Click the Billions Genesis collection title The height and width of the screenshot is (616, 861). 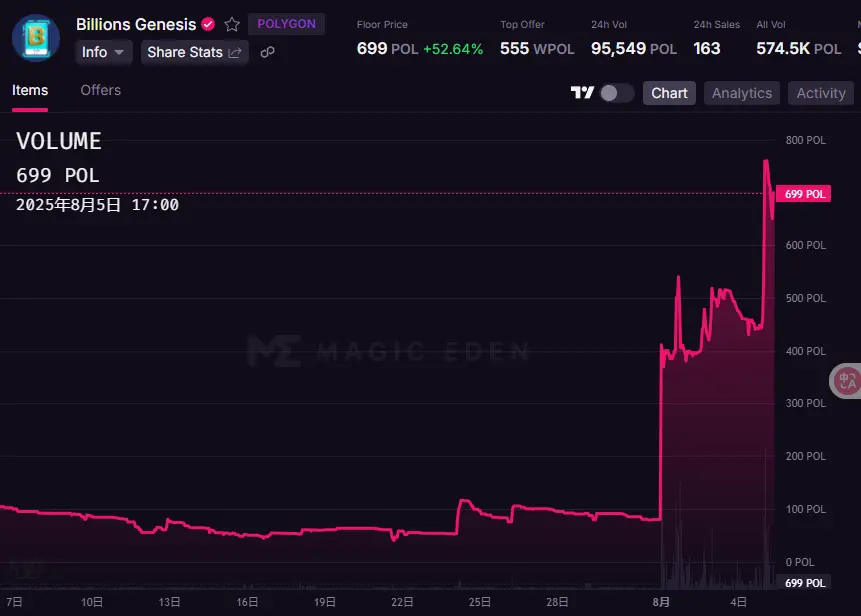click(x=136, y=24)
